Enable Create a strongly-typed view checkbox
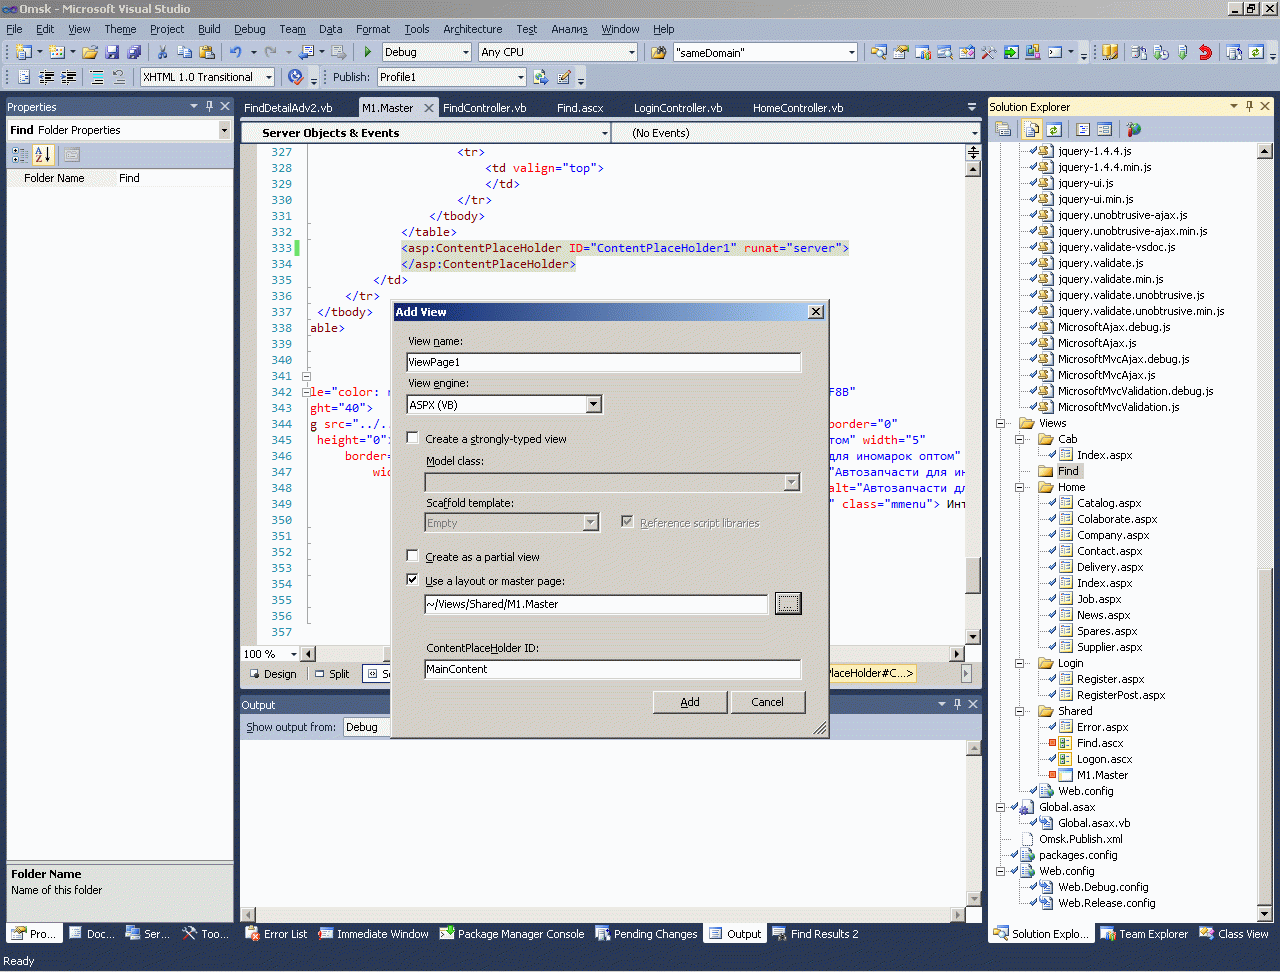Image resolution: width=1280 pixels, height=972 pixels. 412,438
